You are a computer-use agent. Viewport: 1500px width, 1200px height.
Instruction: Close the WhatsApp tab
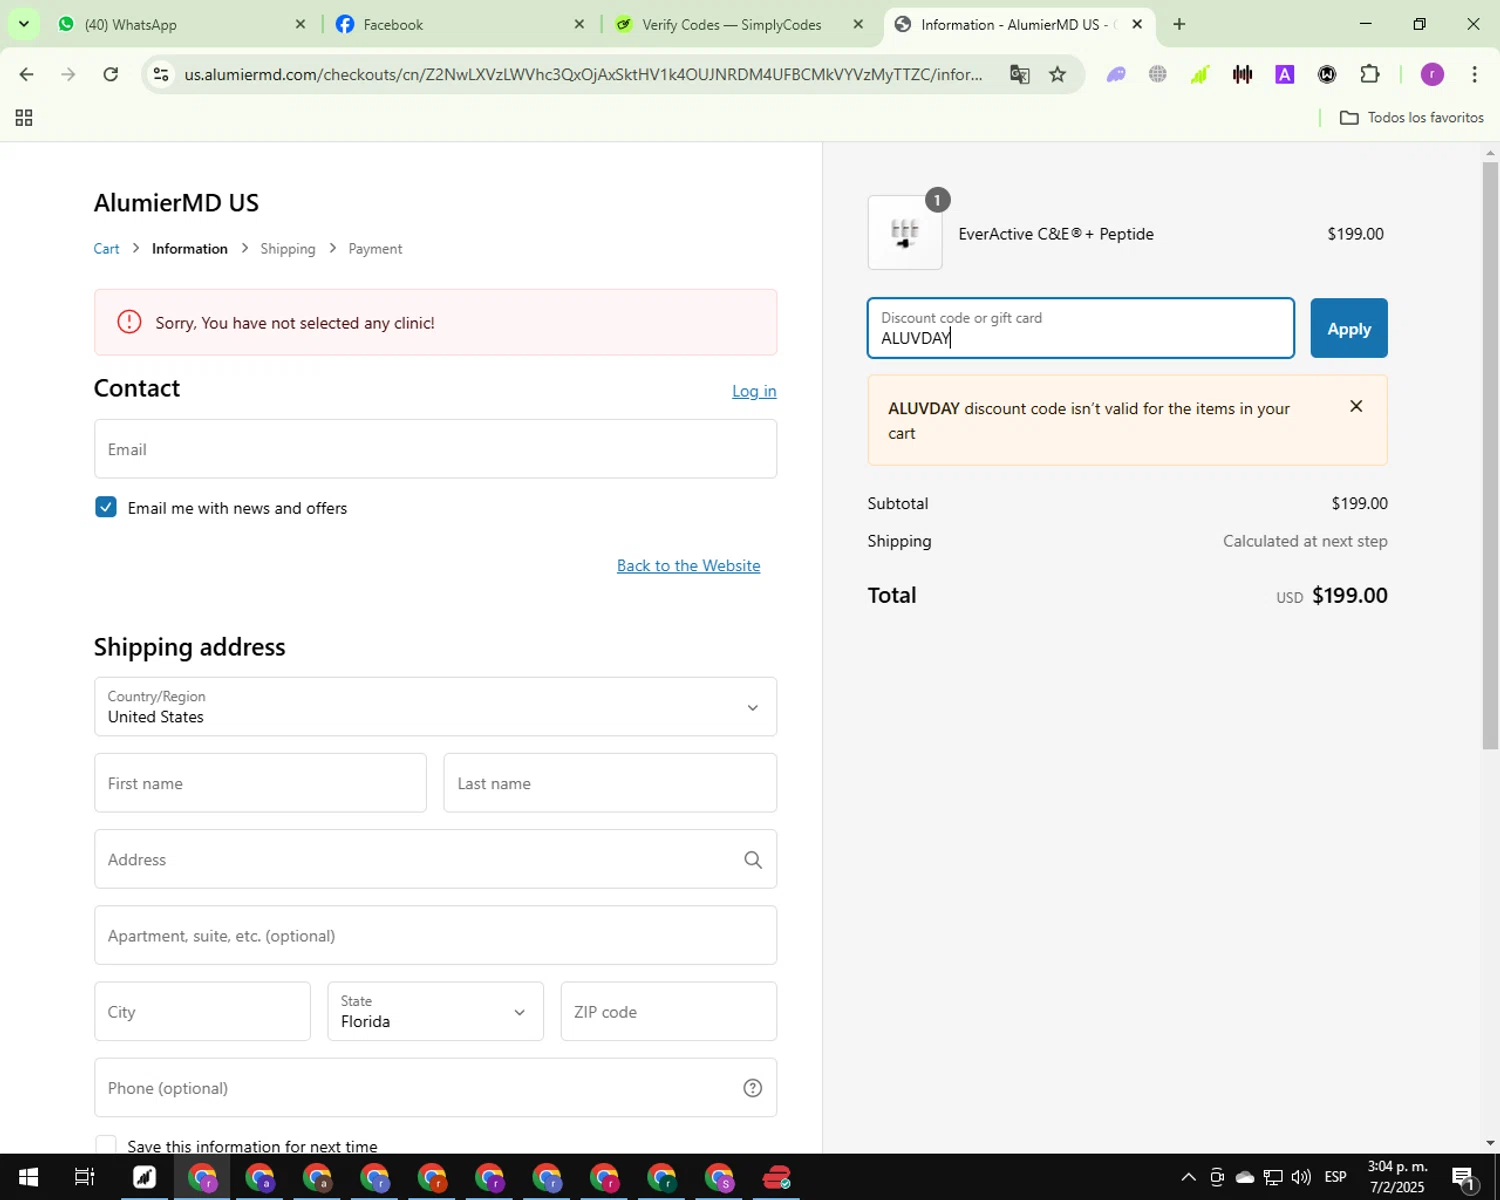pos(300,24)
